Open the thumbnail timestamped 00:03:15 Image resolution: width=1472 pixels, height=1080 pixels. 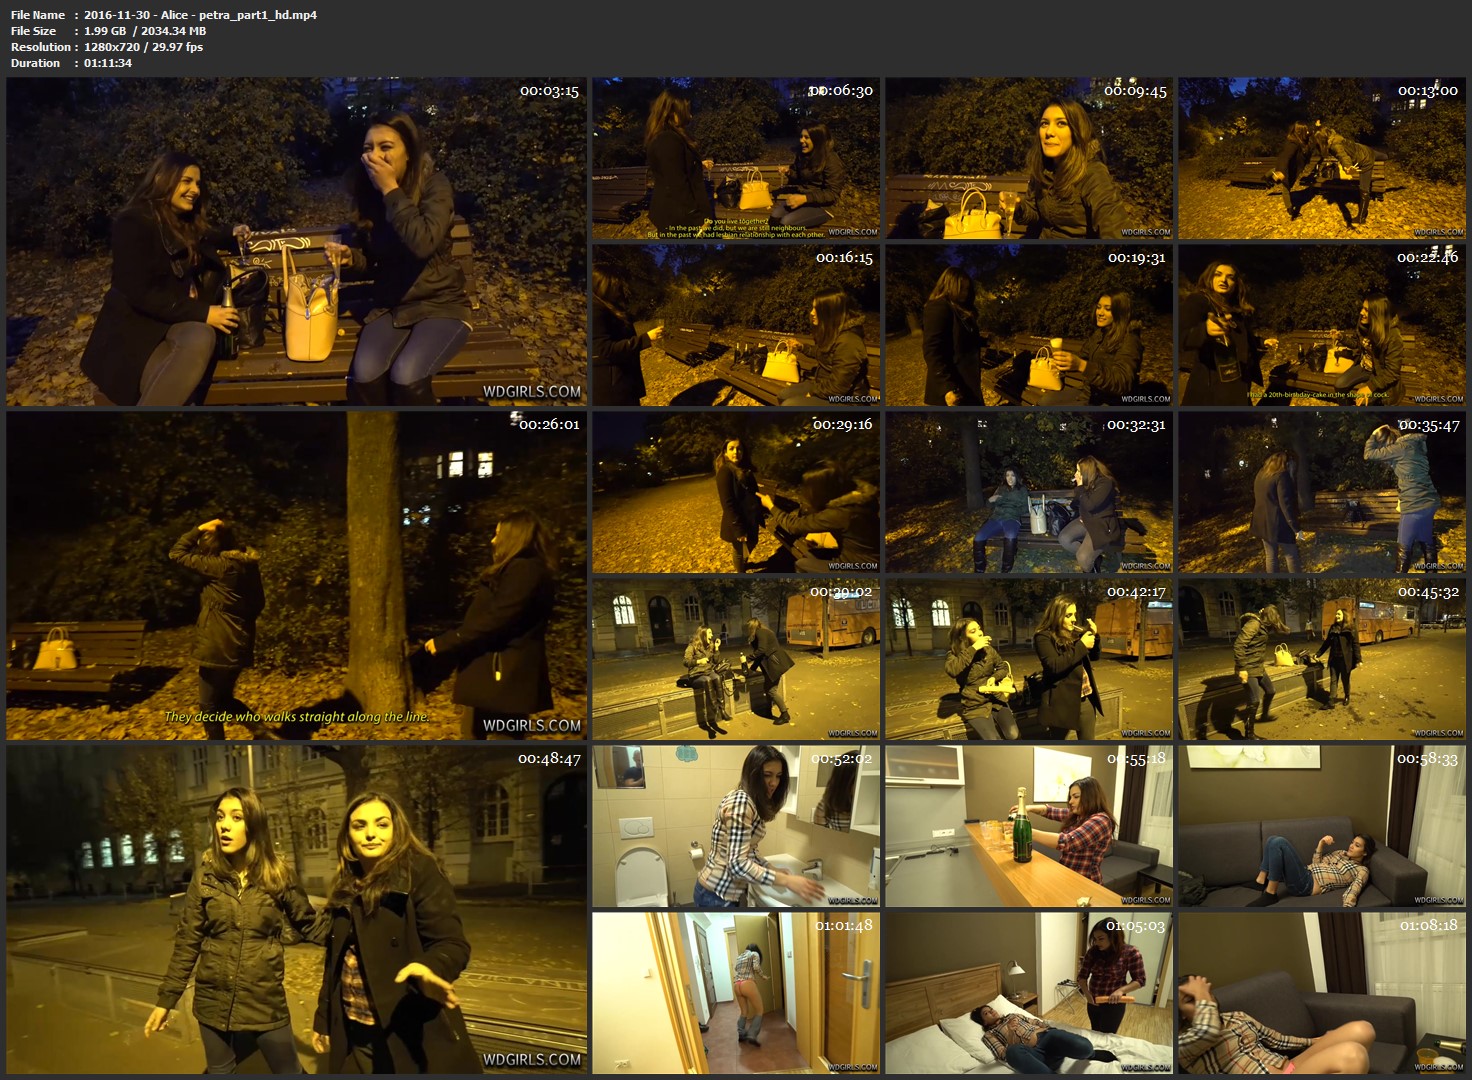pyautogui.click(x=296, y=241)
